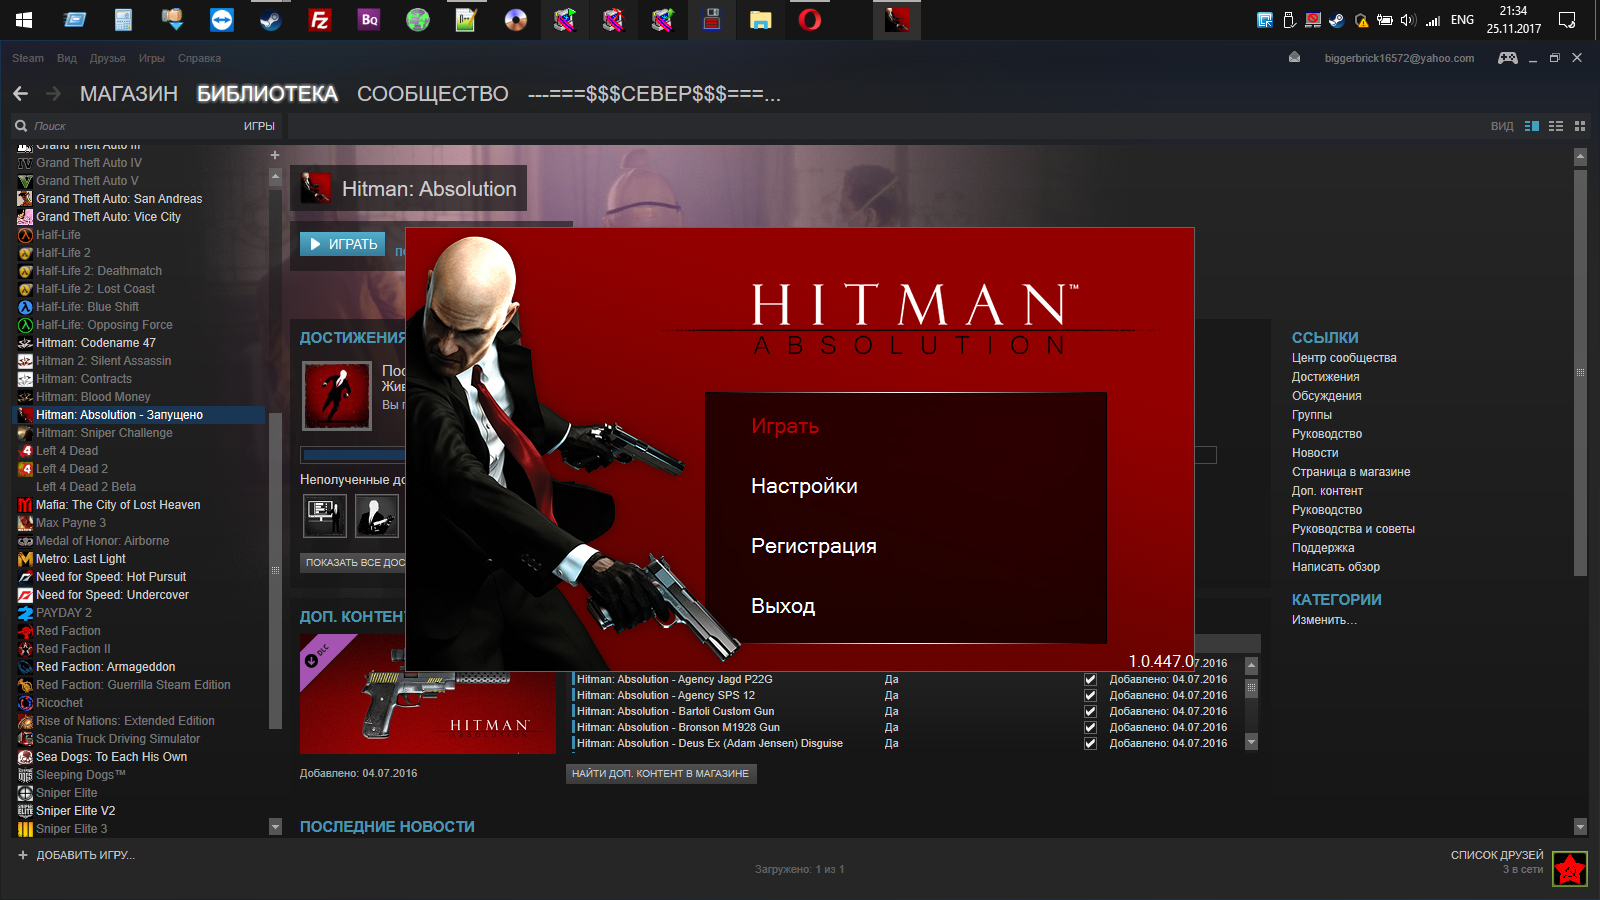Click Выход to exit the launcher
The height and width of the screenshot is (900, 1600).
[783, 606]
